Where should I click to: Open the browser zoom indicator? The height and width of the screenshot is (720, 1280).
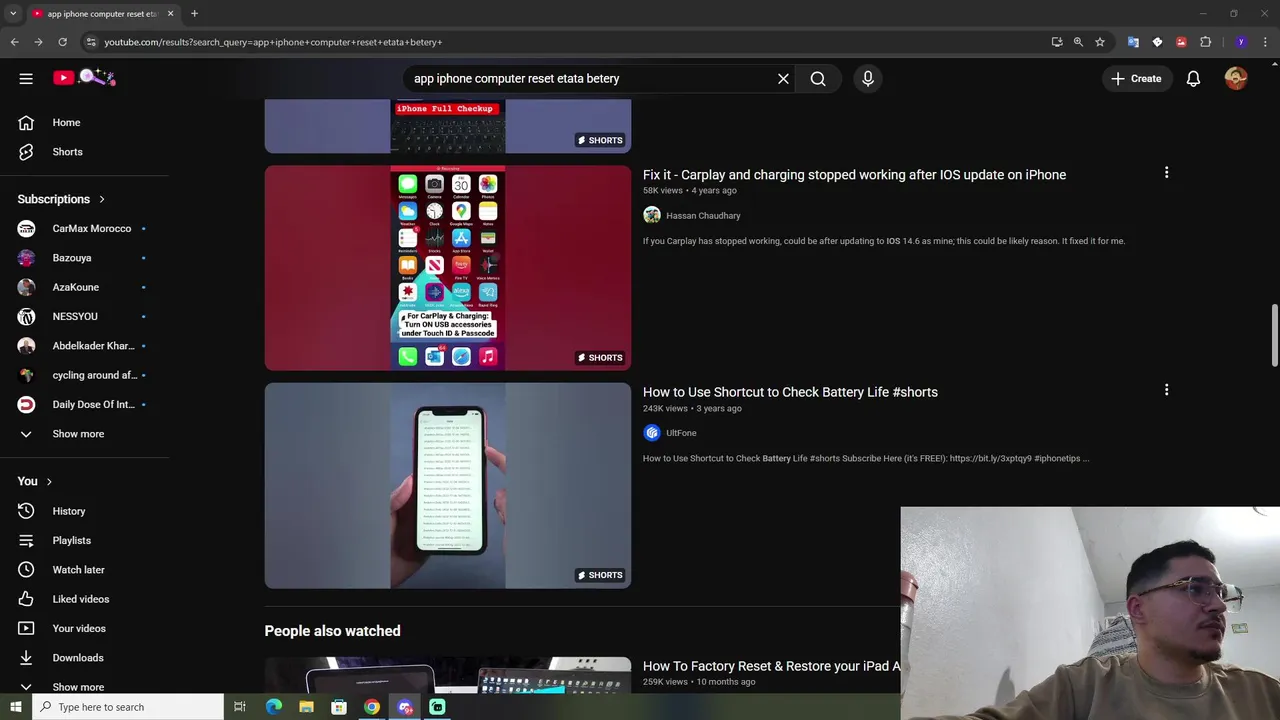pyautogui.click(x=1078, y=42)
